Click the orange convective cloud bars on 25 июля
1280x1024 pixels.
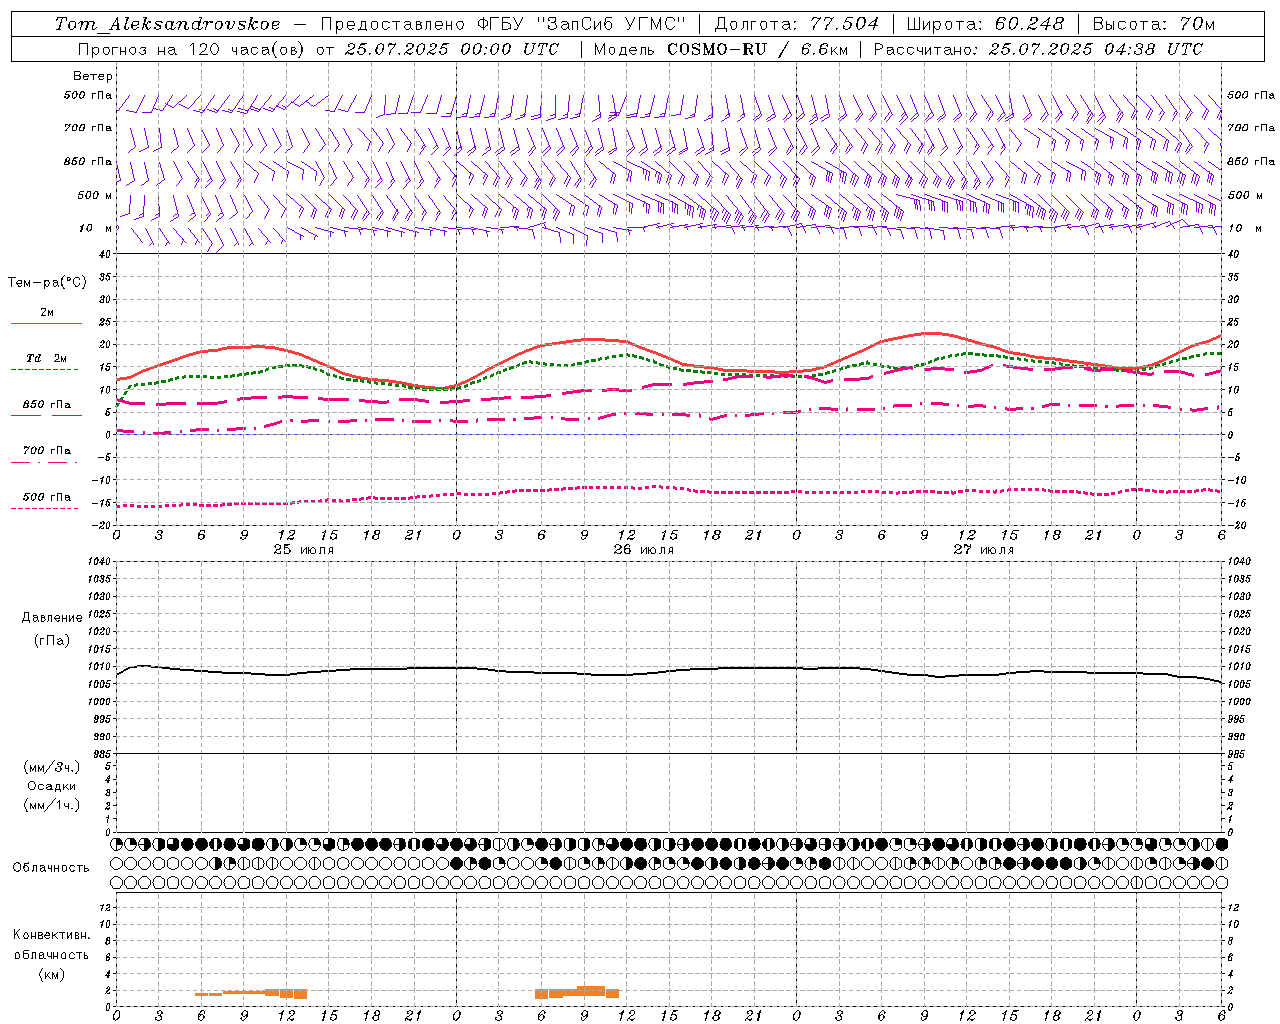tap(251, 993)
